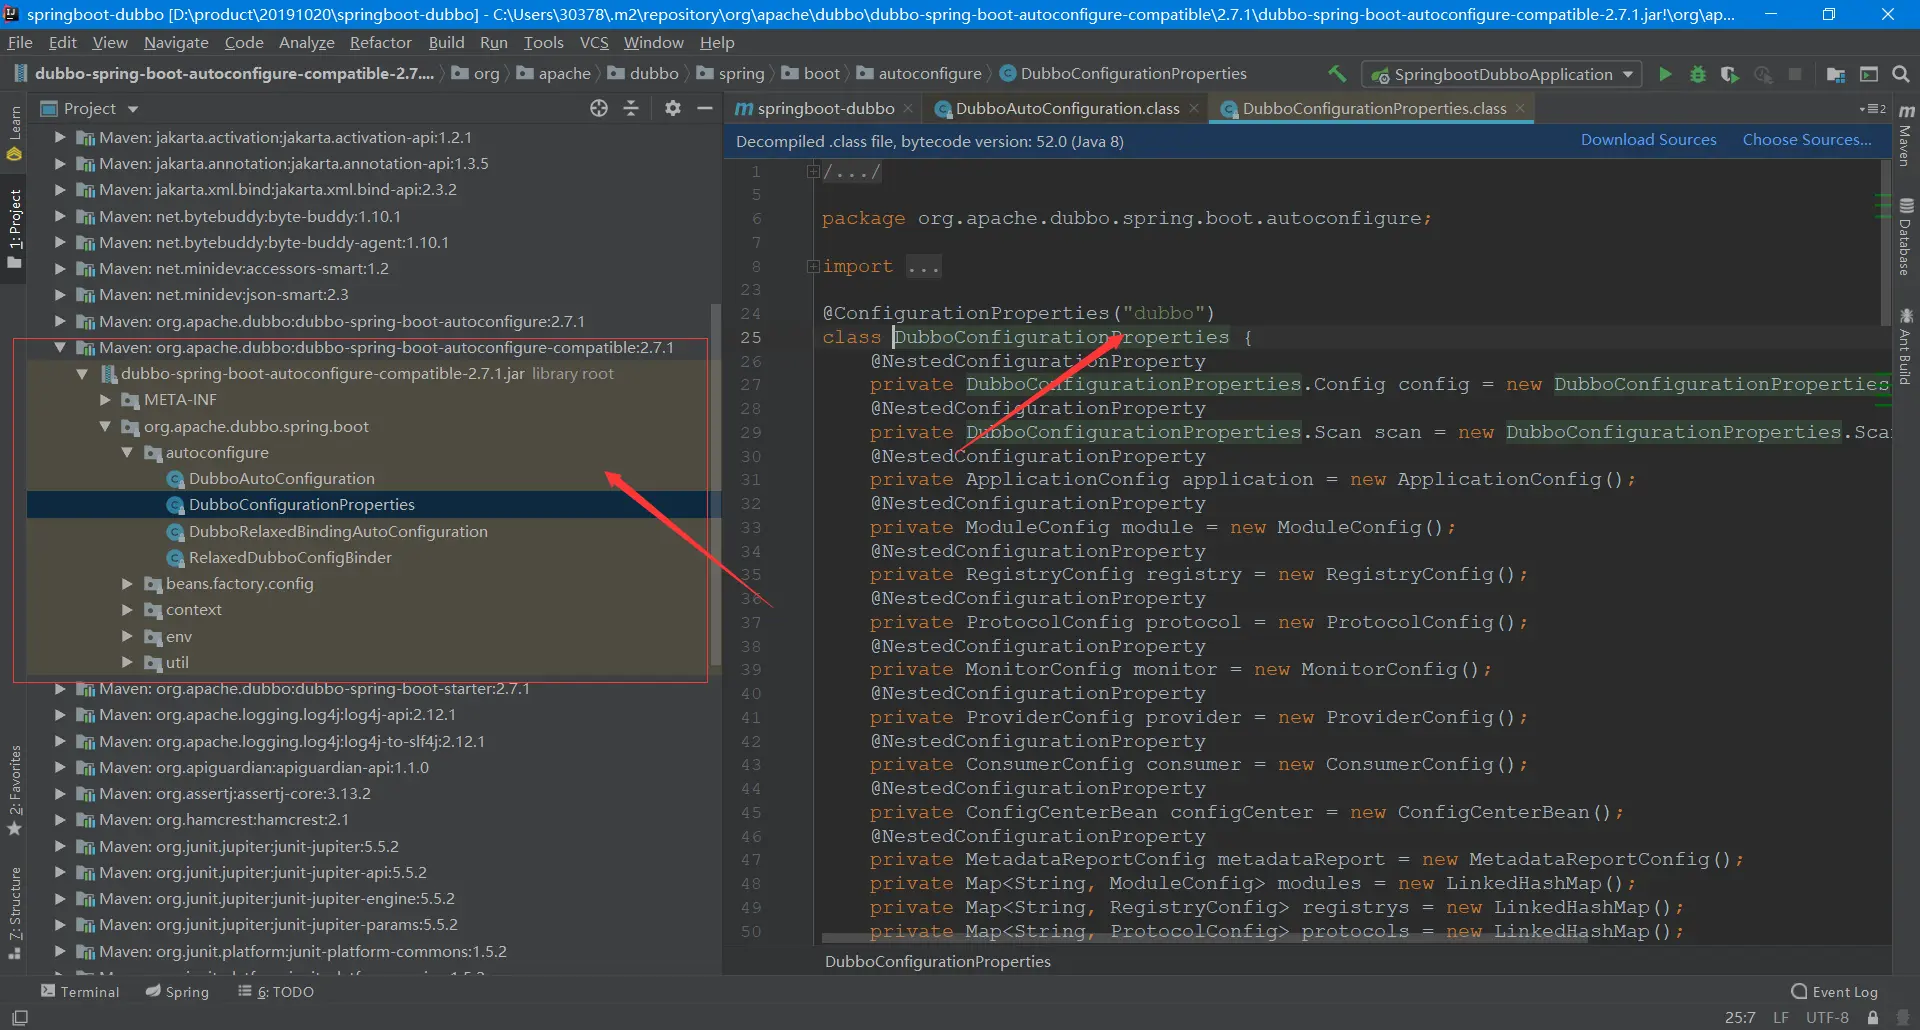This screenshot has width=1920, height=1030.
Task: Open Project Structure icon in toolbar
Action: pyautogui.click(x=1836, y=74)
